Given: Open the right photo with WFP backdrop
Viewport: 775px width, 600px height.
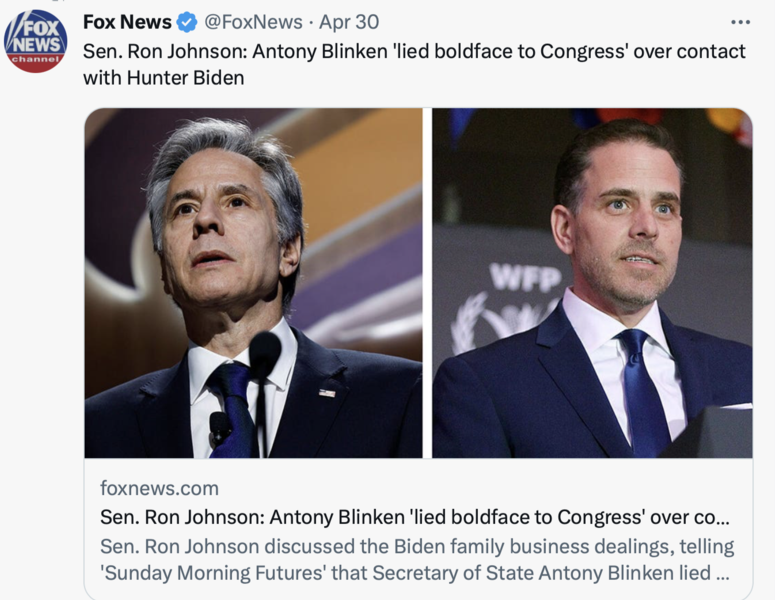Looking at the screenshot, I should [592, 283].
